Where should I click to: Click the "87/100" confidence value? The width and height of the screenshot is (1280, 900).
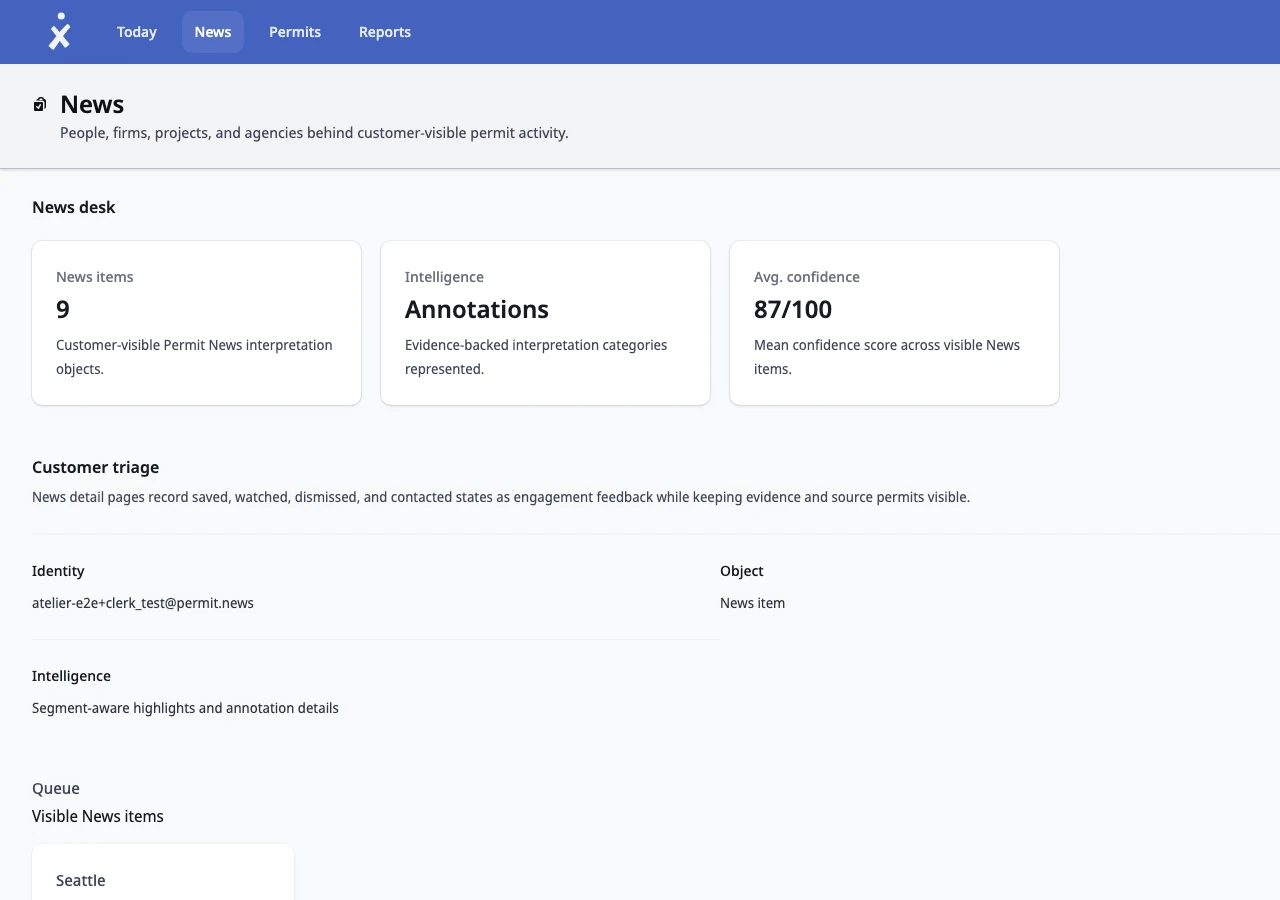[x=793, y=309]
